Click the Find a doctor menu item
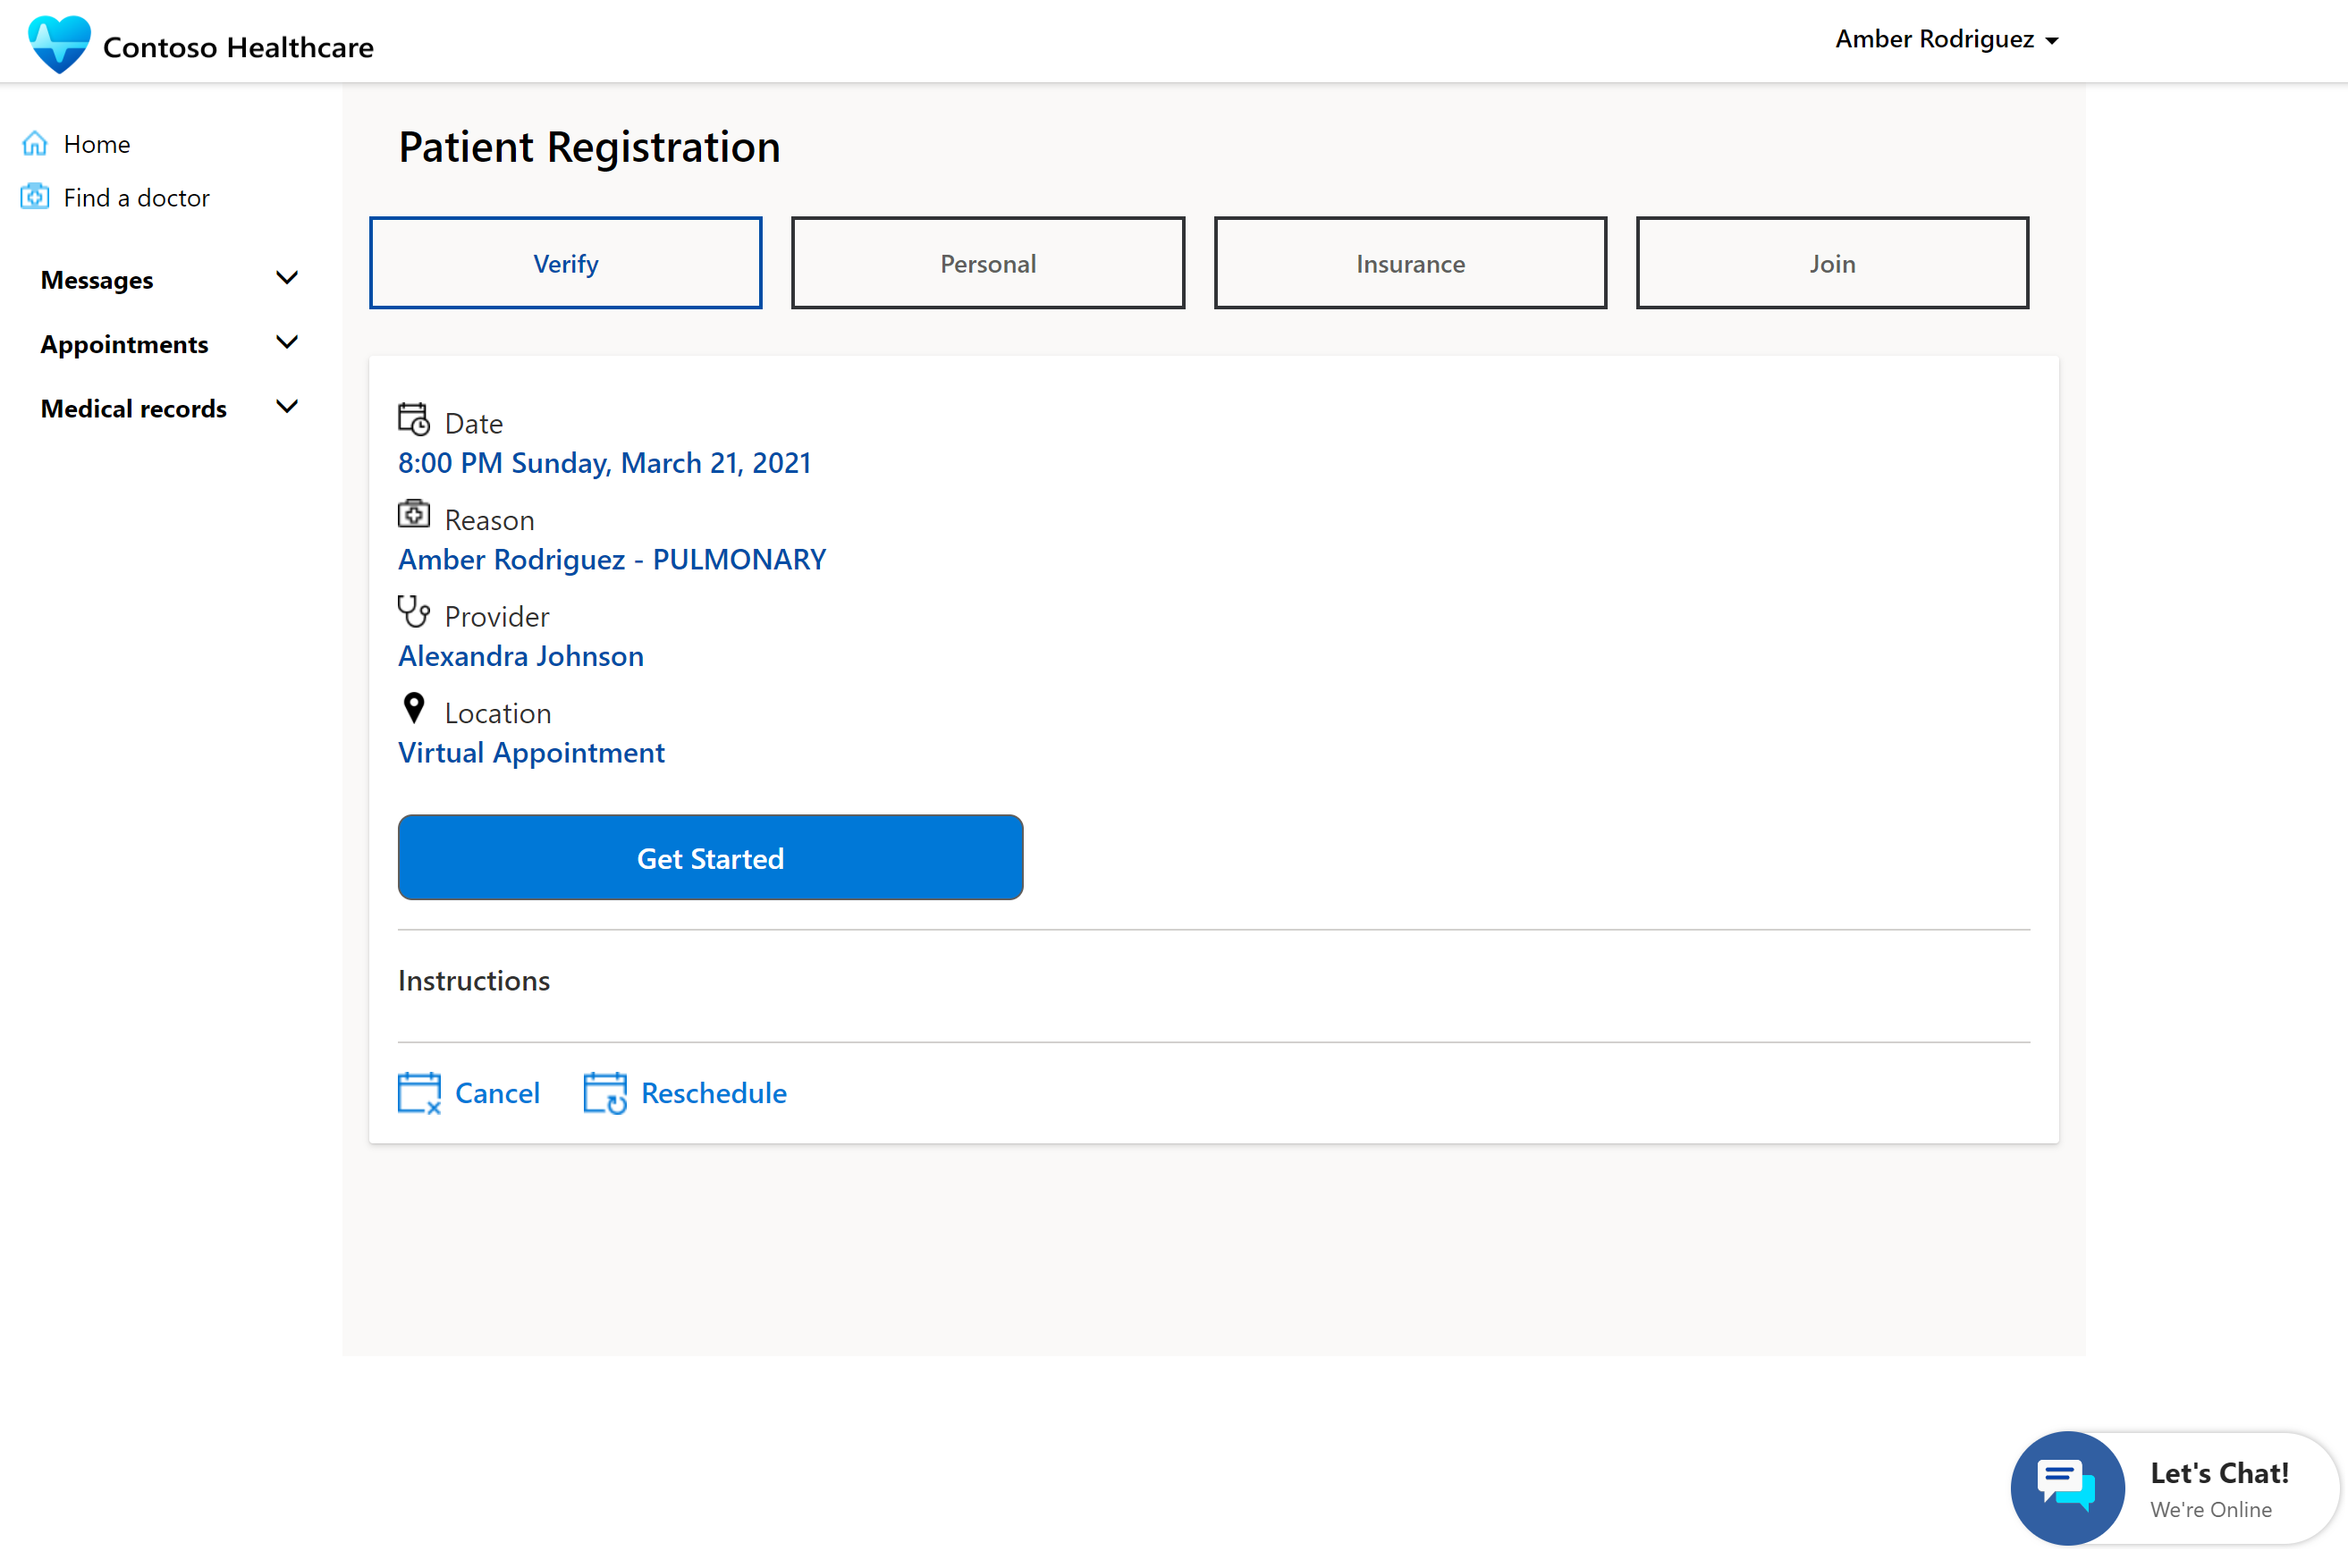This screenshot has width=2348, height=1568. (135, 196)
